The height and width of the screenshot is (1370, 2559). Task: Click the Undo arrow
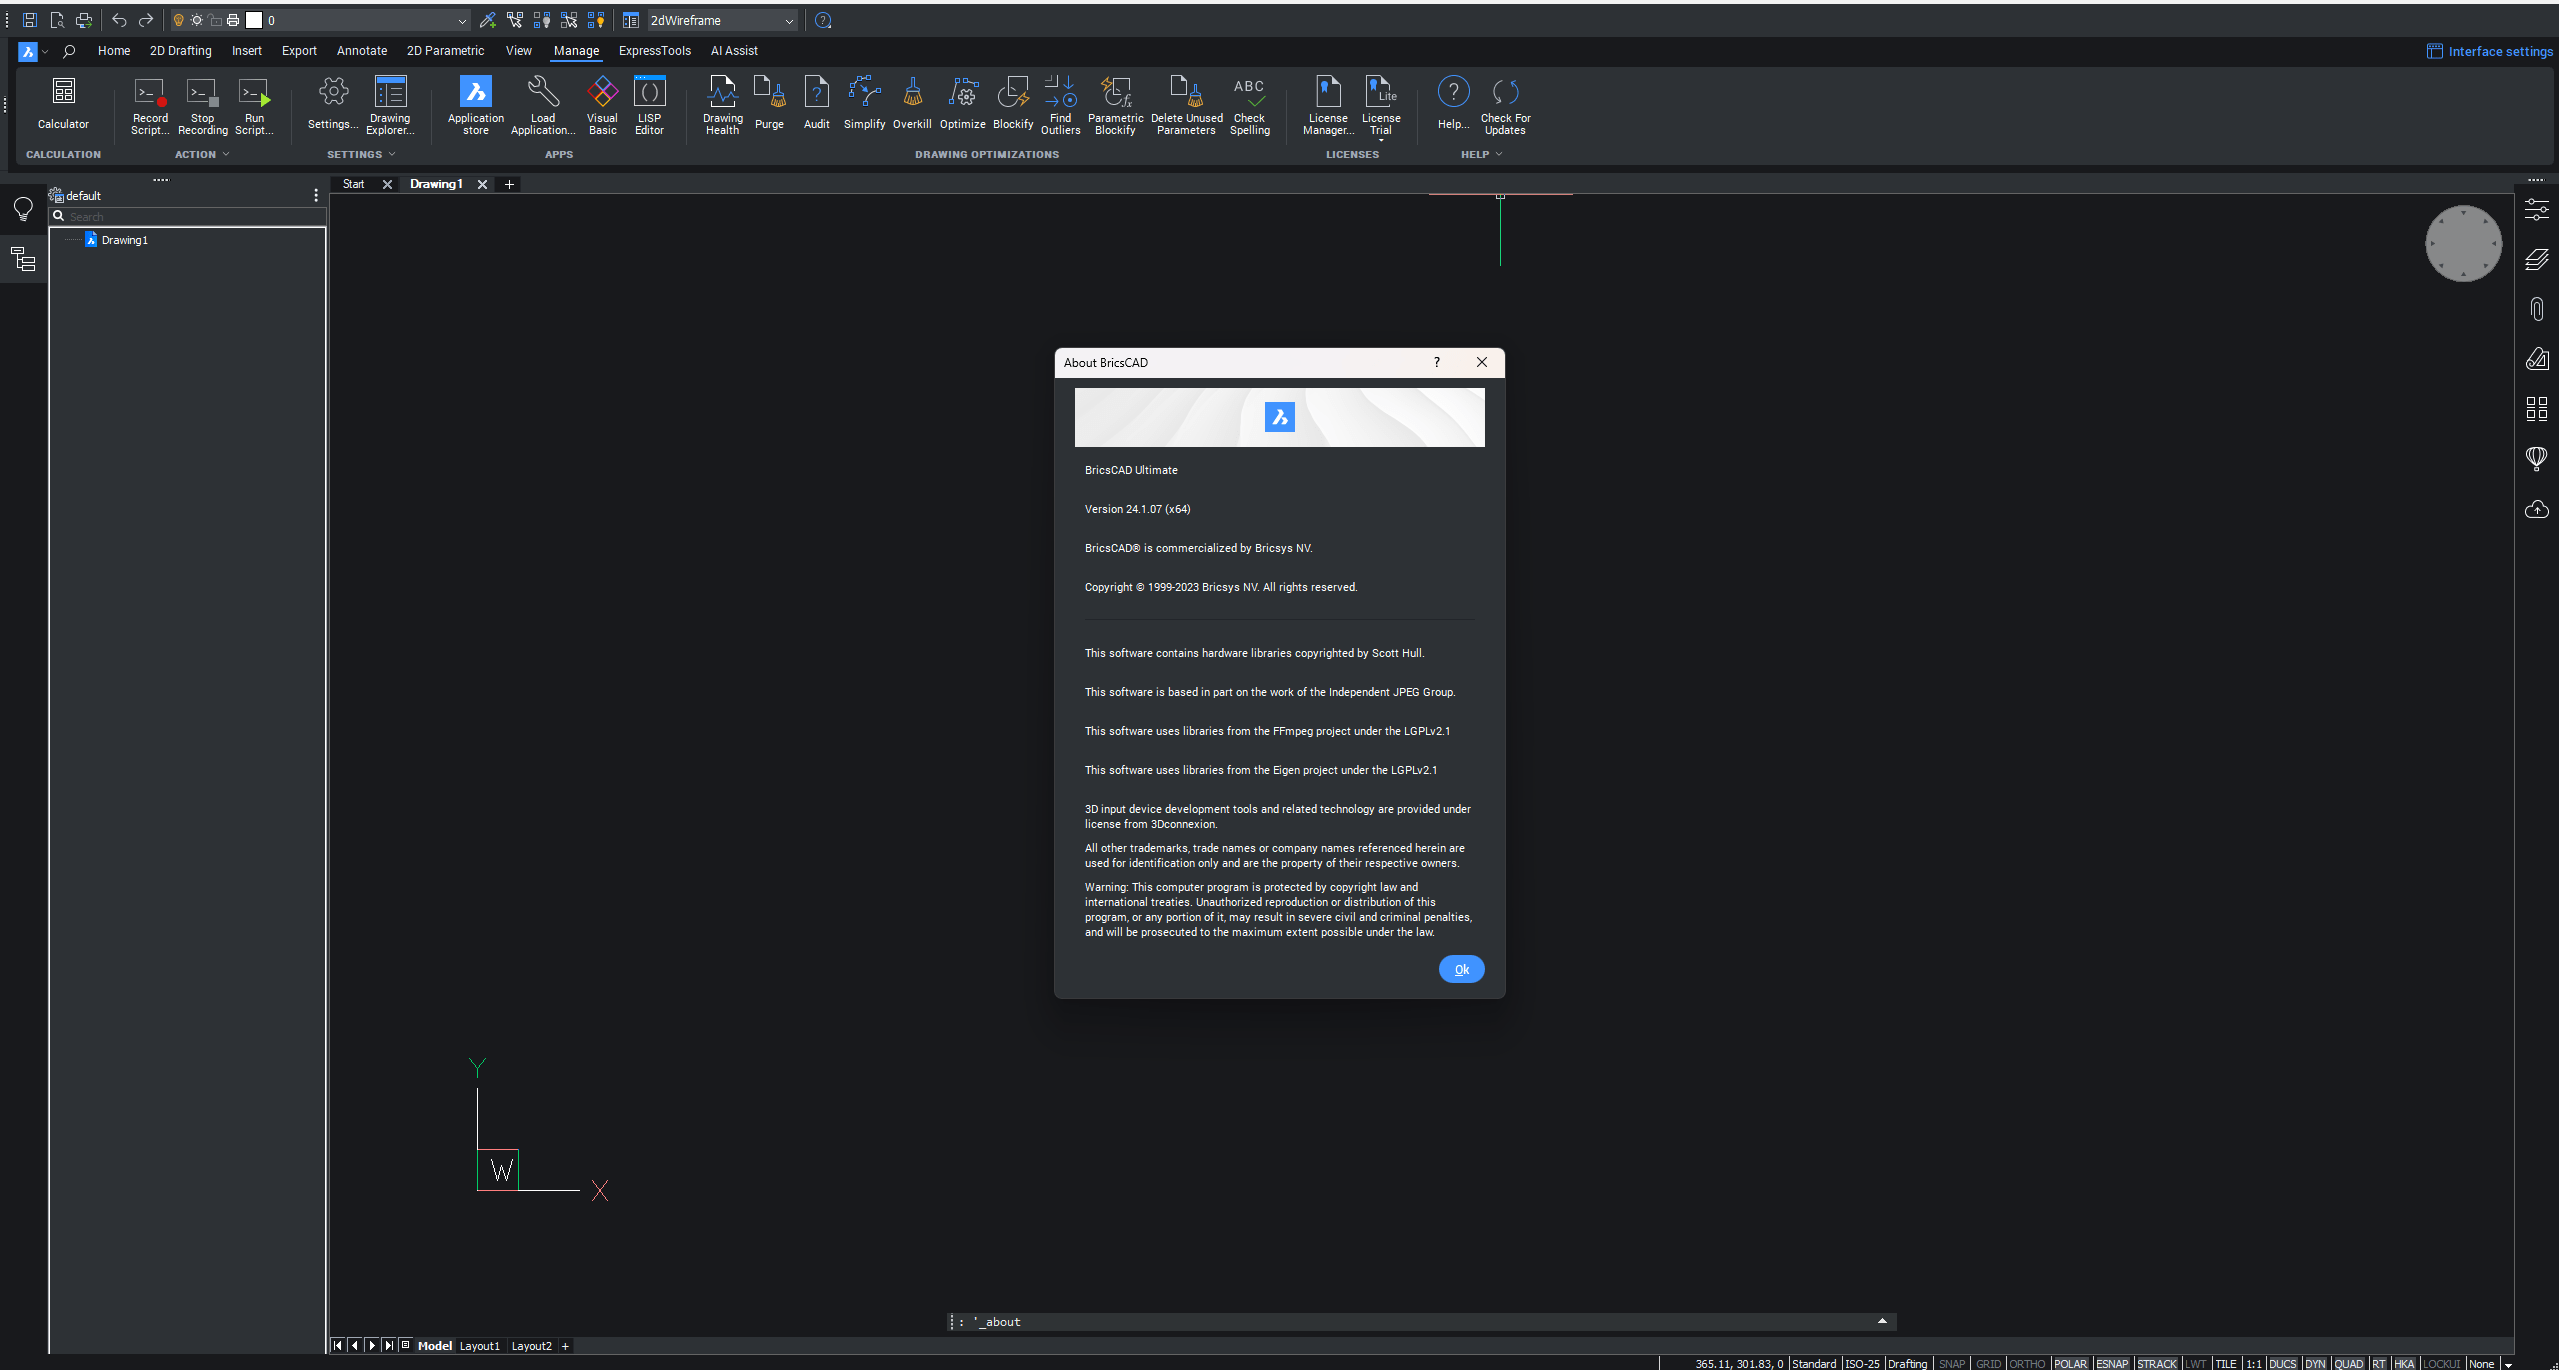pyautogui.click(x=119, y=20)
